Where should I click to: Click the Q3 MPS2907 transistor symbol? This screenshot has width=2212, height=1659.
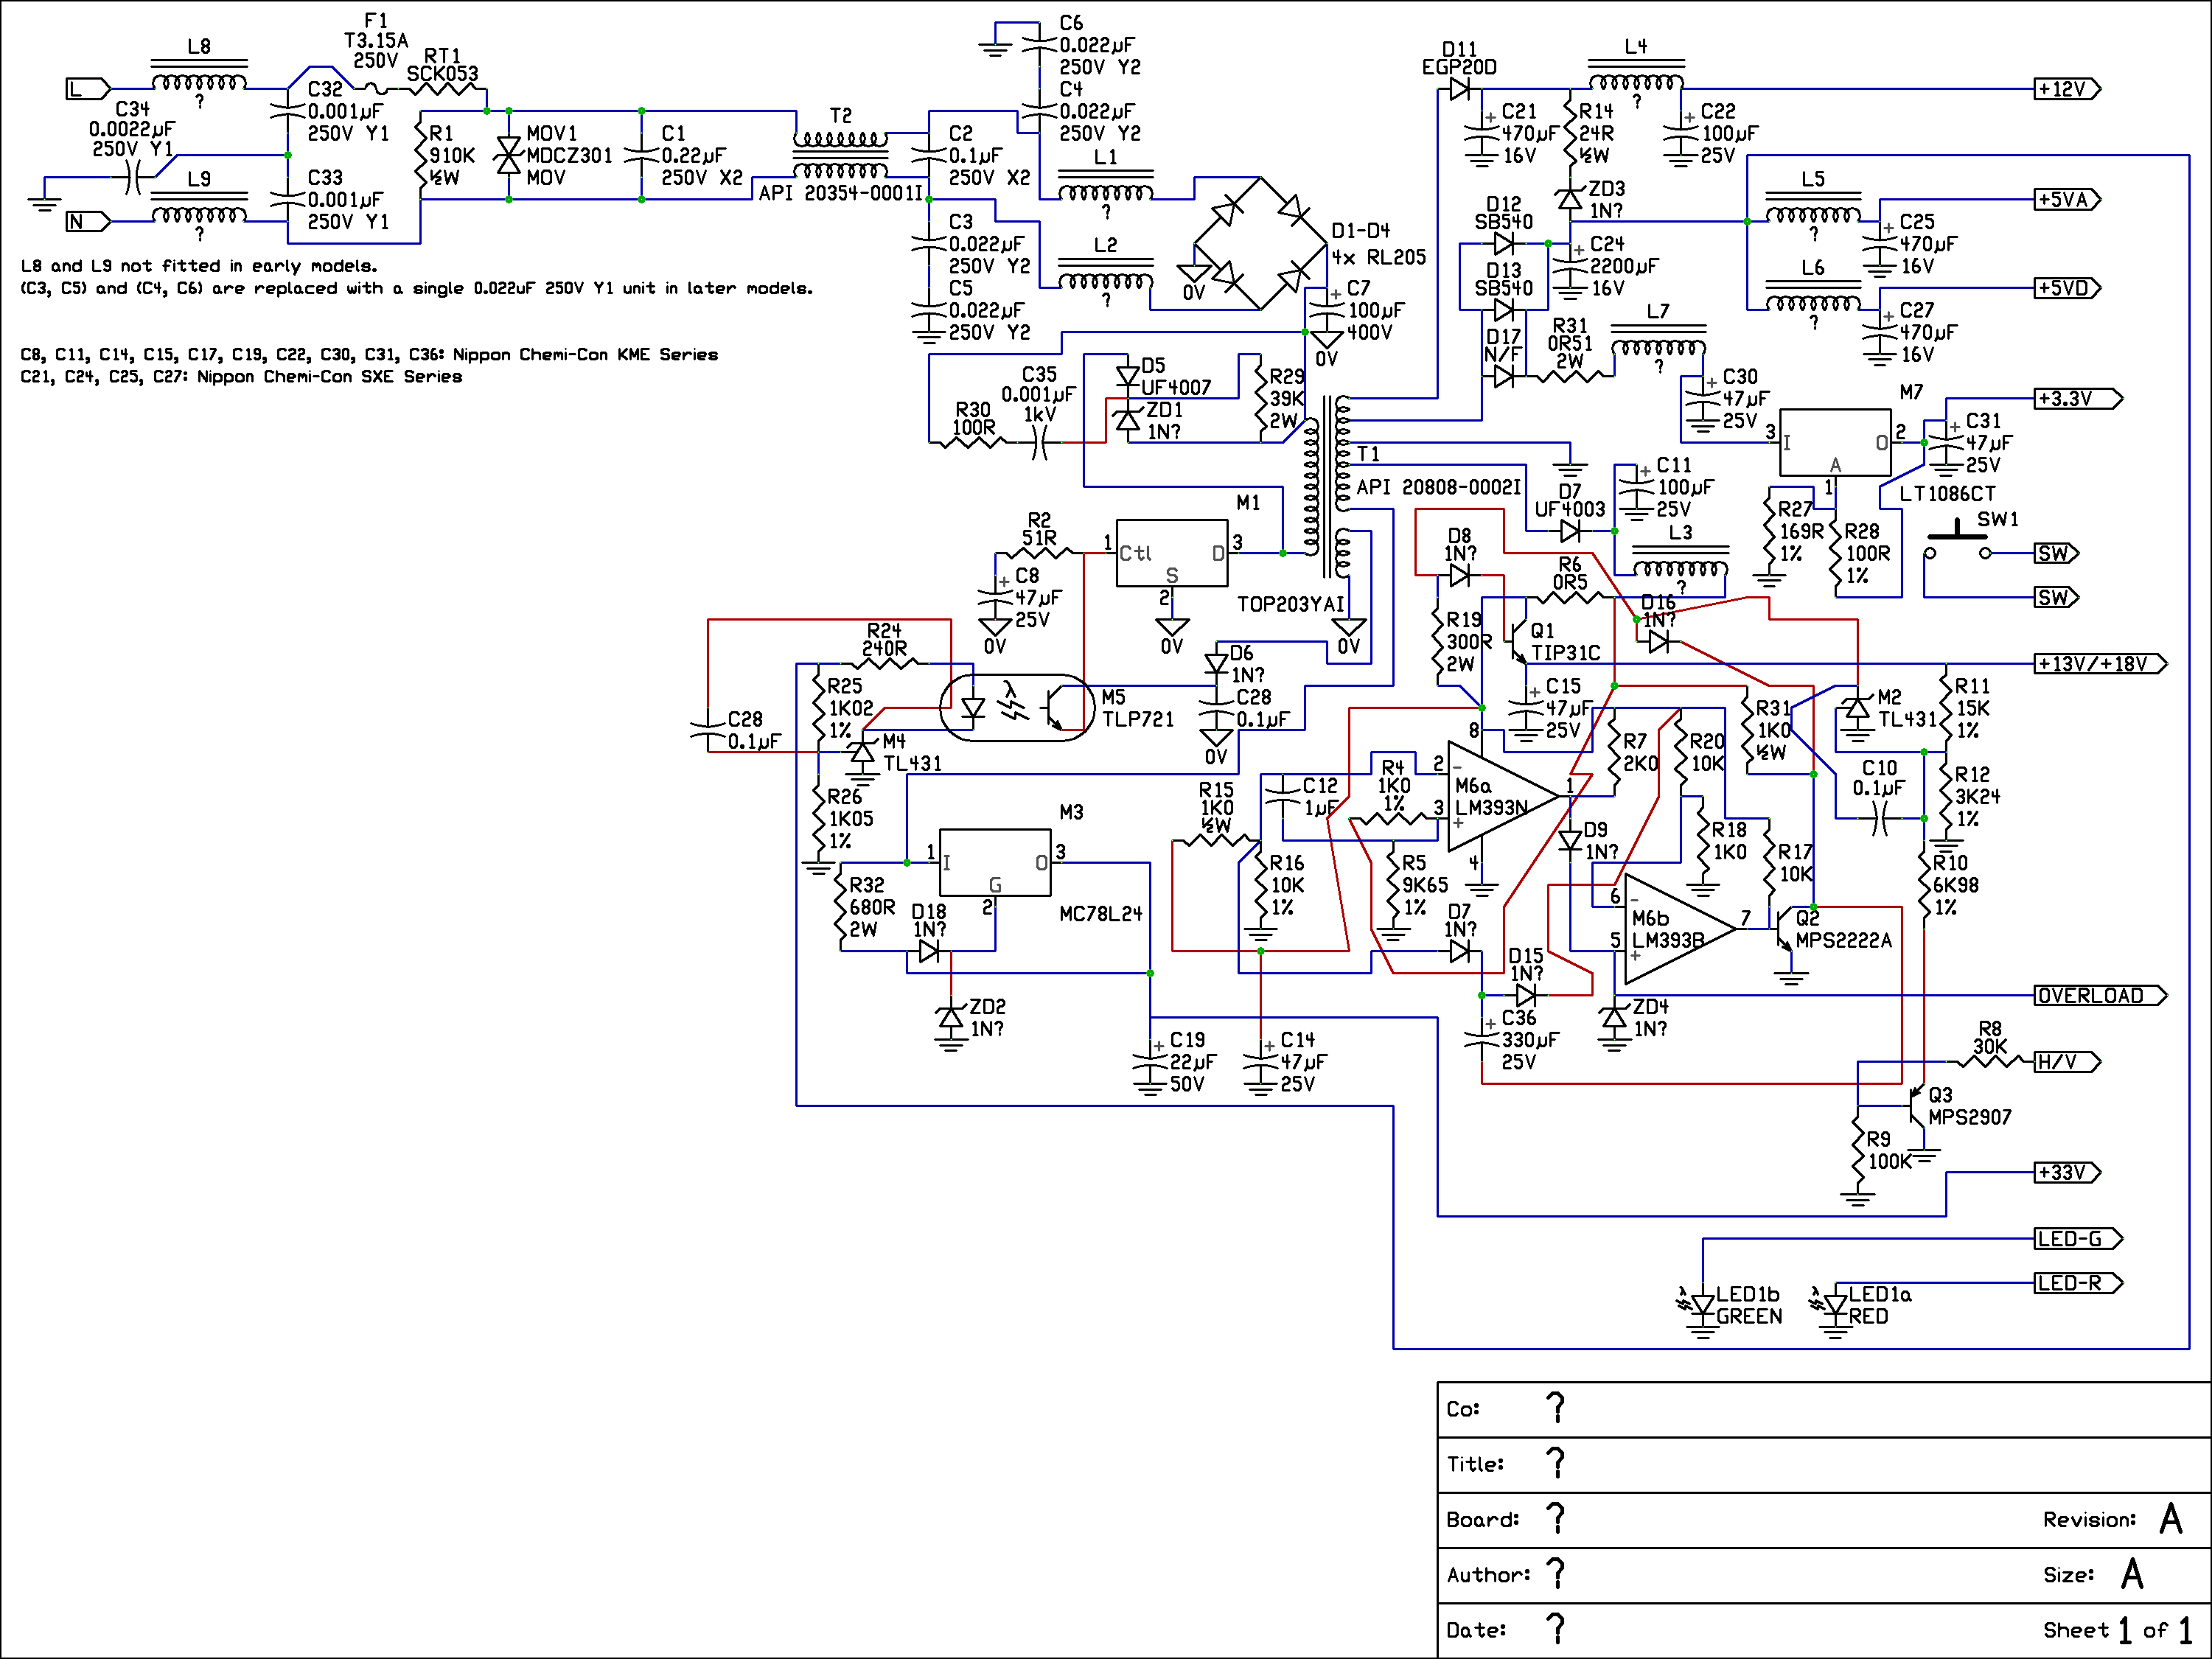[x=1916, y=1106]
